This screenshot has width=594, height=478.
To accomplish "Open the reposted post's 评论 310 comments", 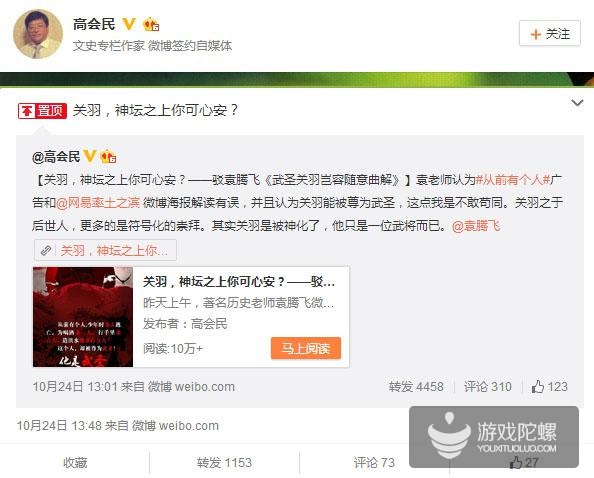I will click(x=488, y=387).
